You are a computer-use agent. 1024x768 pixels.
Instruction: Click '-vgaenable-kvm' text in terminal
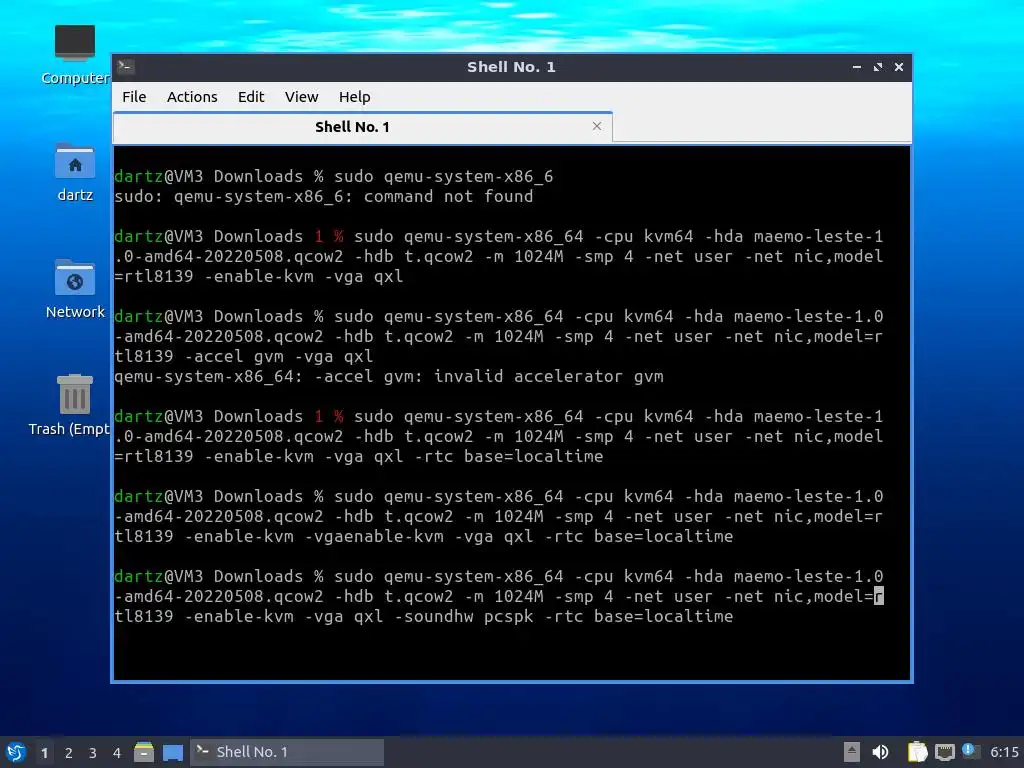coord(374,537)
